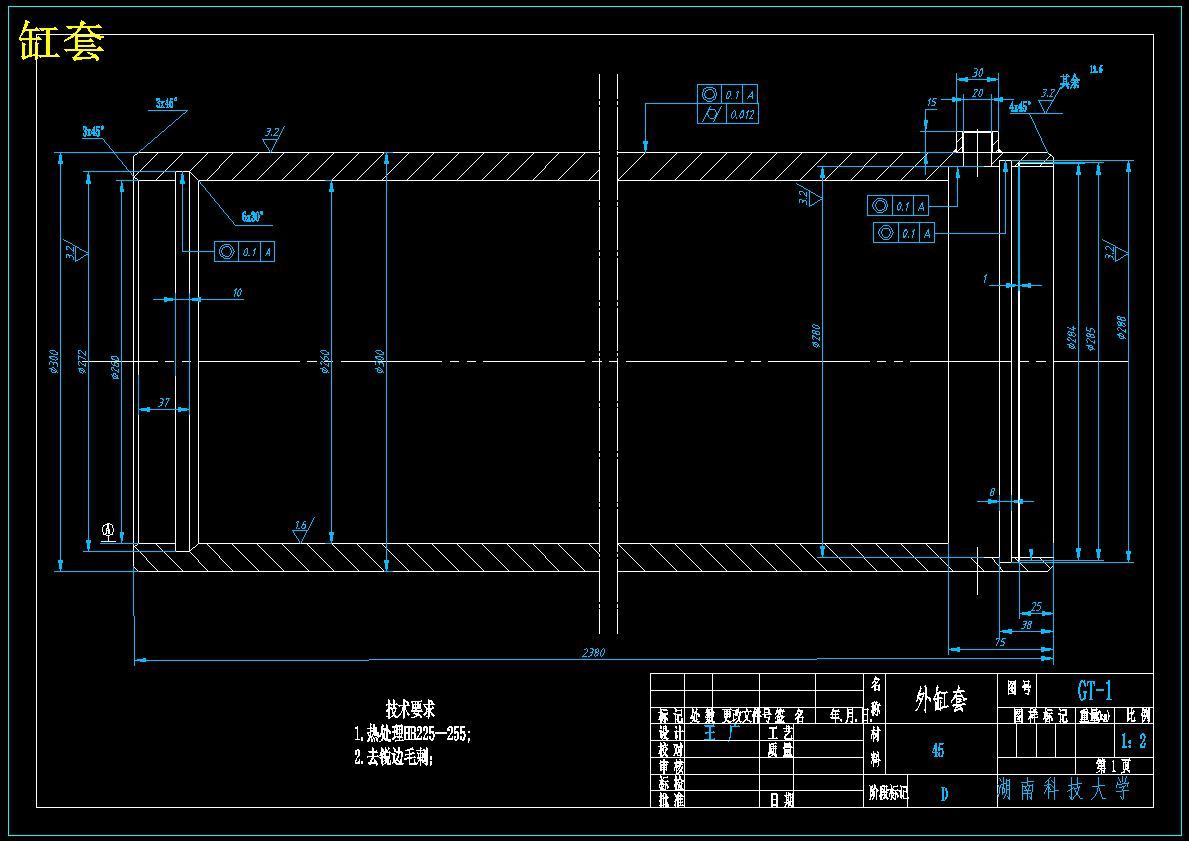Select the 25 dimension text
The image size is (1189, 841).
coord(1037,607)
